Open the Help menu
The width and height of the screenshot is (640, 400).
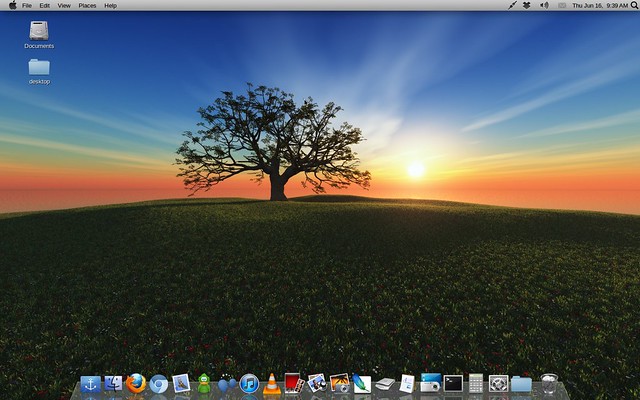pyautogui.click(x=111, y=6)
